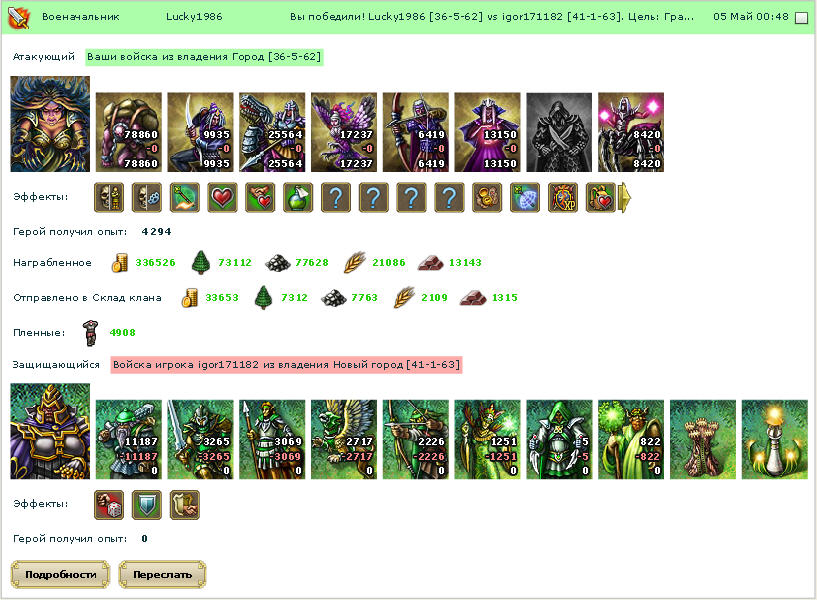Click the defender knight hero portrait
The width and height of the screenshot is (817, 600).
click(x=50, y=431)
